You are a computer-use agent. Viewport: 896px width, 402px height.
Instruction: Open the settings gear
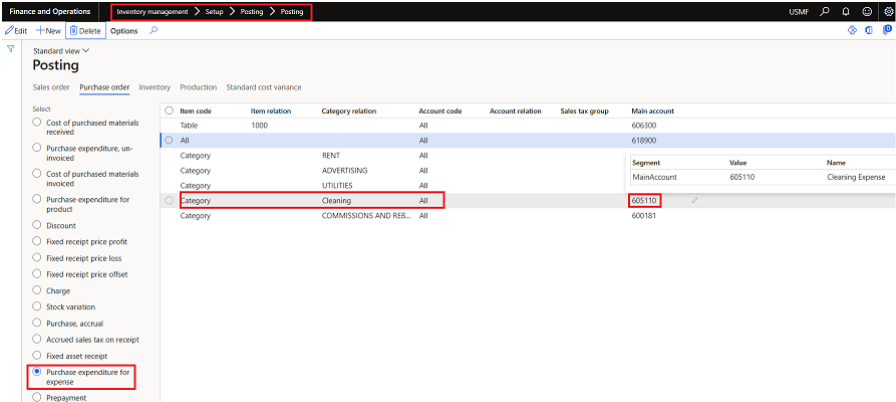[x=887, y=11]
